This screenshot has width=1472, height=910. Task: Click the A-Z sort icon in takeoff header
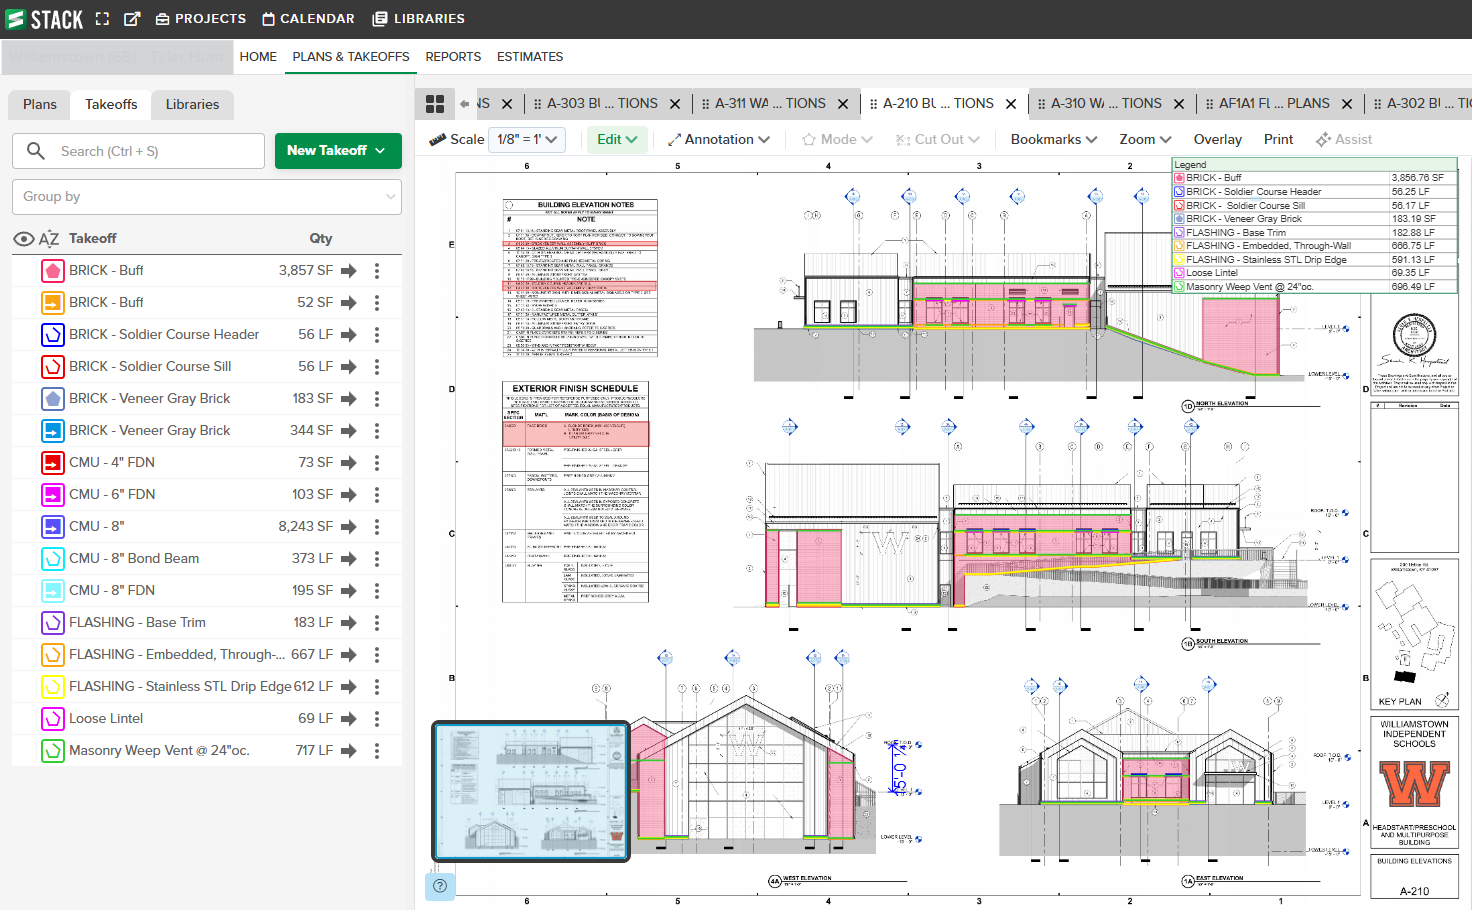tap(49, 239)
